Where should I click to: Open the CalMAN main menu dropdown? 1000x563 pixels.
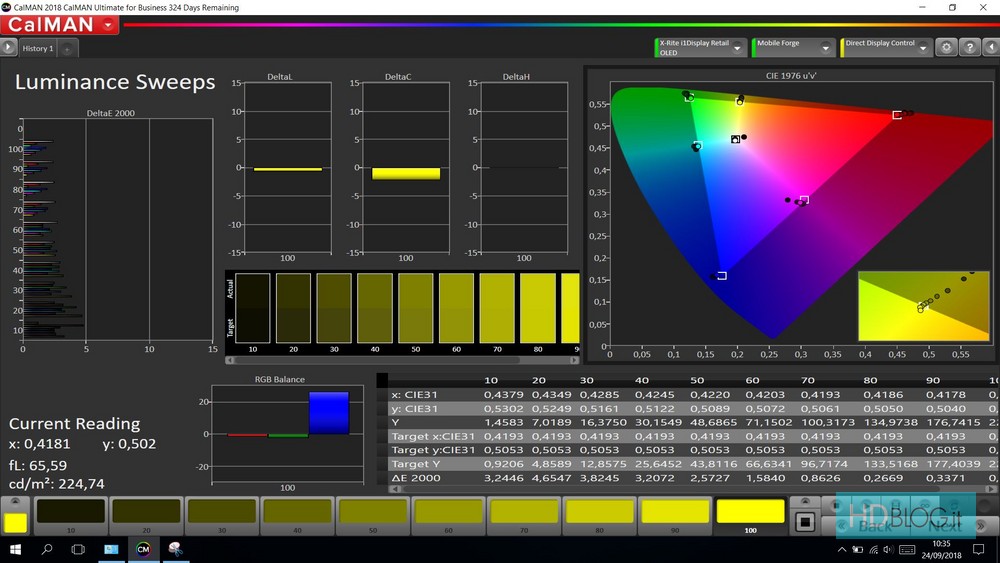pyautogui.click(x=108, y=24)
